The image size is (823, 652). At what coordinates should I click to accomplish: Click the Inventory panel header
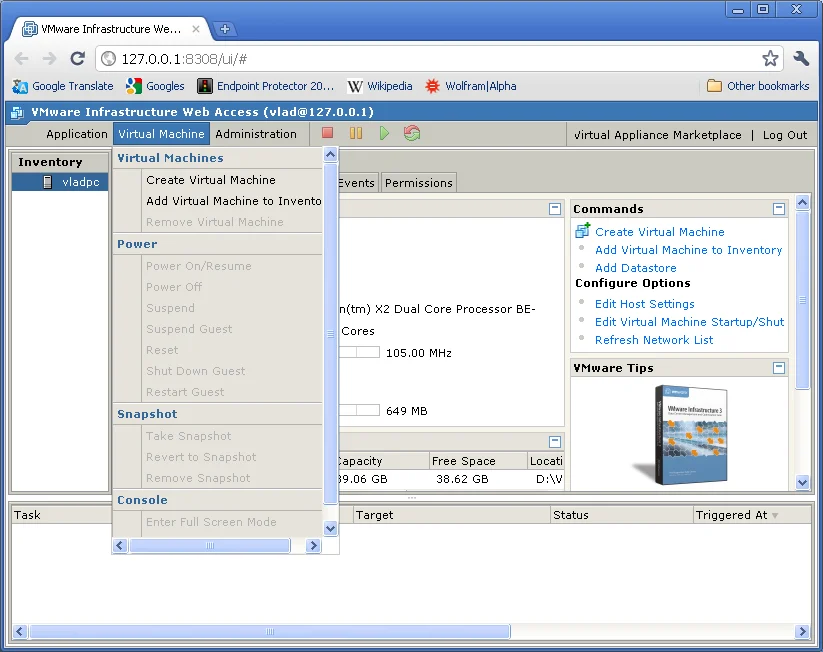tap(60, 162)
